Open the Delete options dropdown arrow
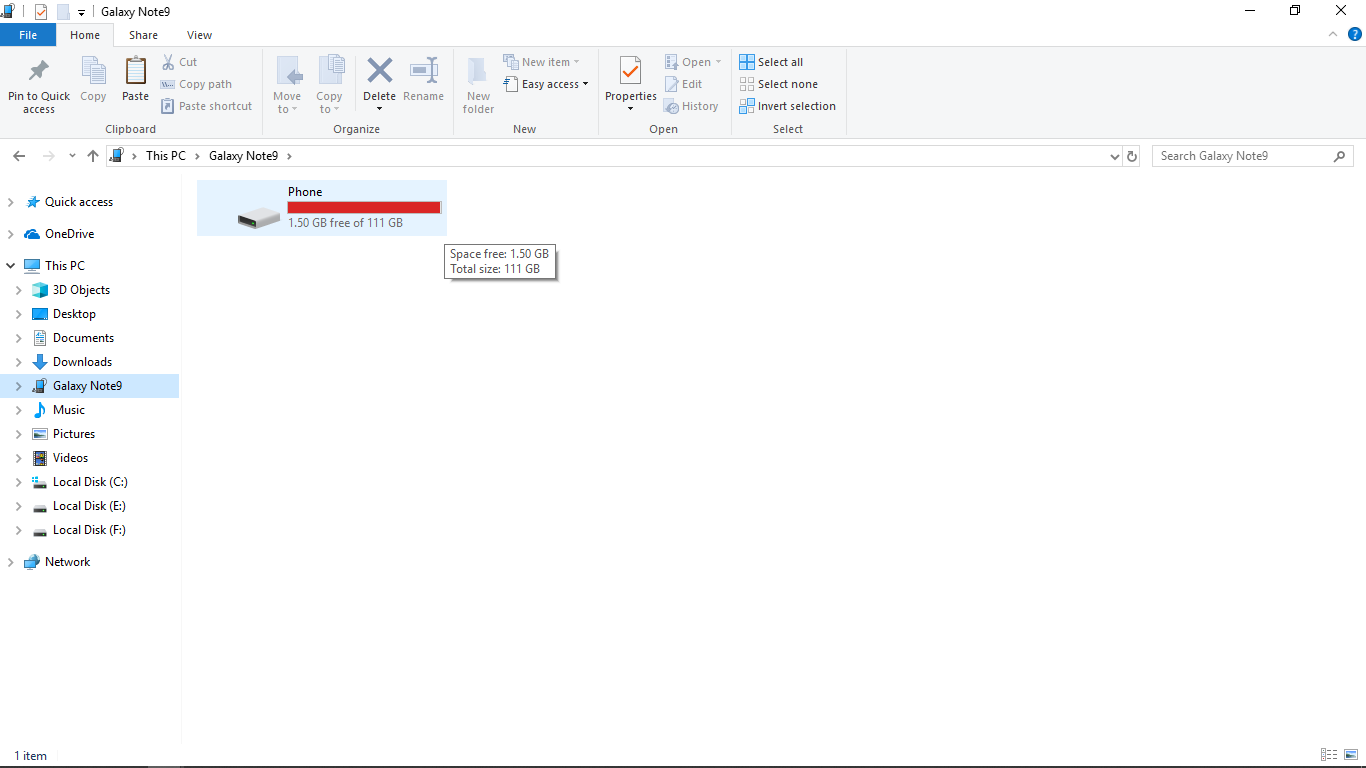 (379, 109)
